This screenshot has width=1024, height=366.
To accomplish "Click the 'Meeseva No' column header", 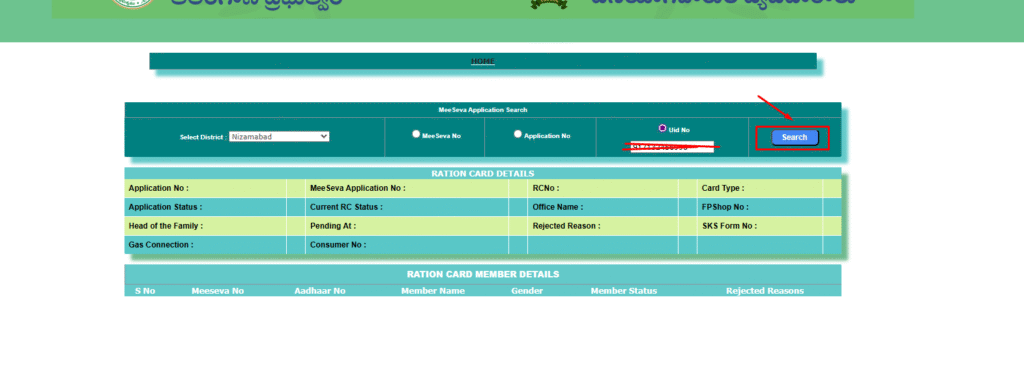I will click(217, 291).
